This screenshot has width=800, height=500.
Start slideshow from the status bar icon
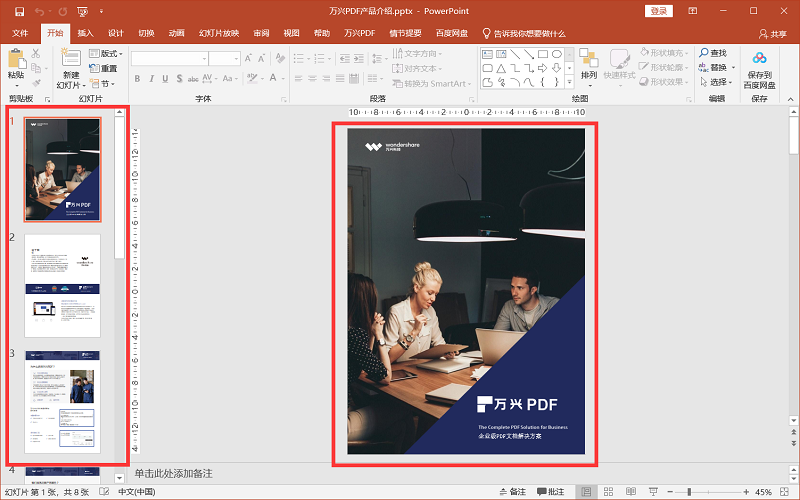655,492
